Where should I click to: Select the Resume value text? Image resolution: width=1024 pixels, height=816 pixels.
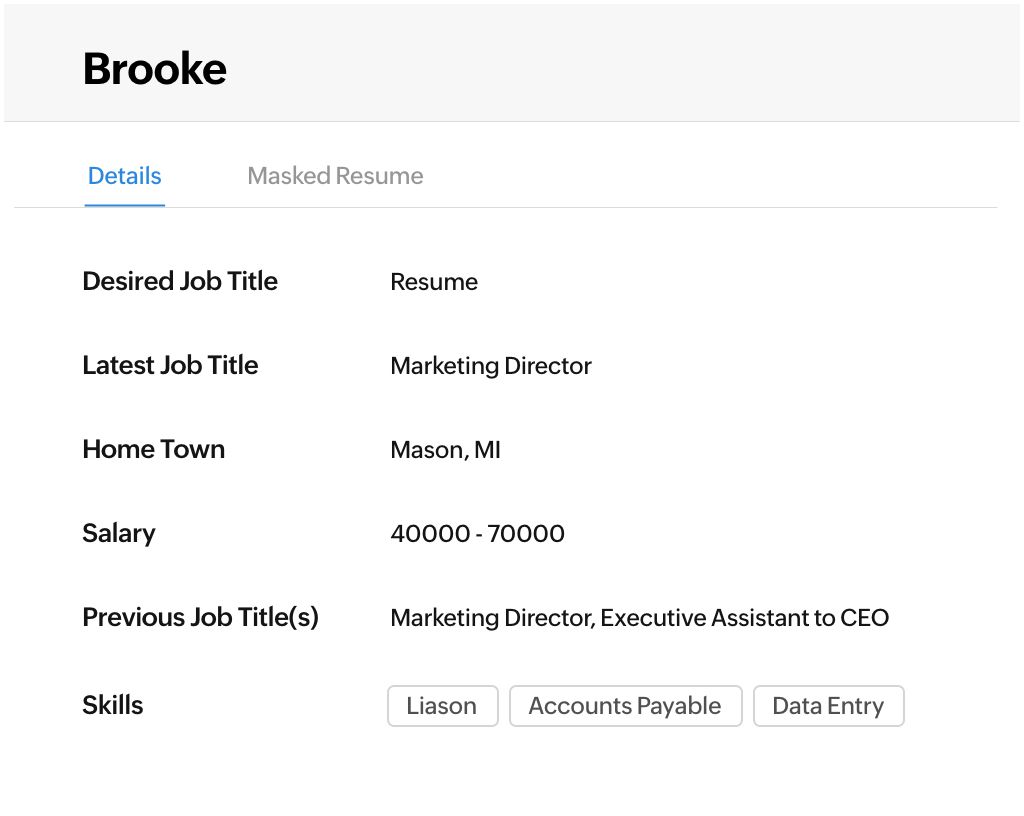[x=434, y=282]
